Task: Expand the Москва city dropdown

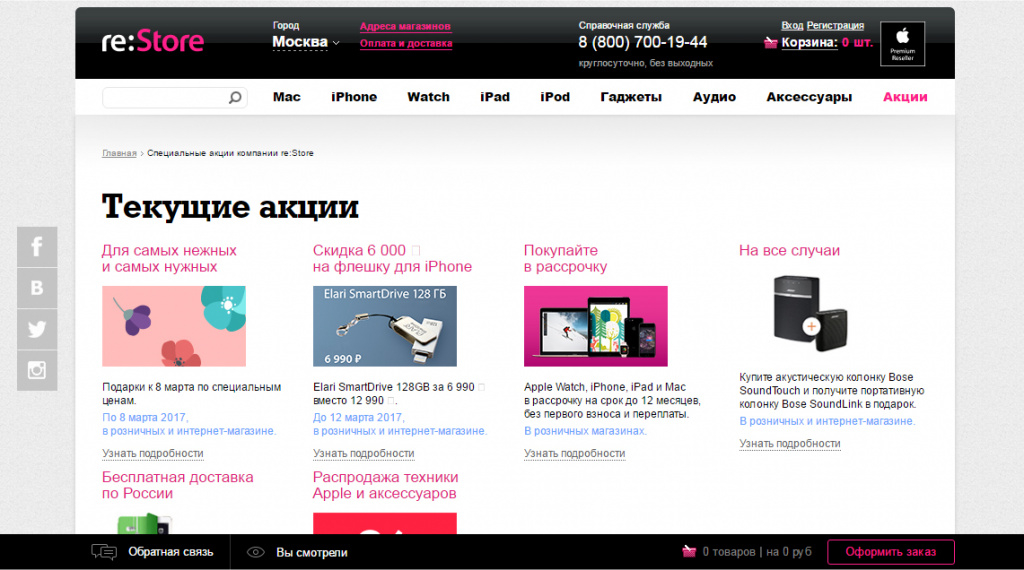Action: [306, 42]
